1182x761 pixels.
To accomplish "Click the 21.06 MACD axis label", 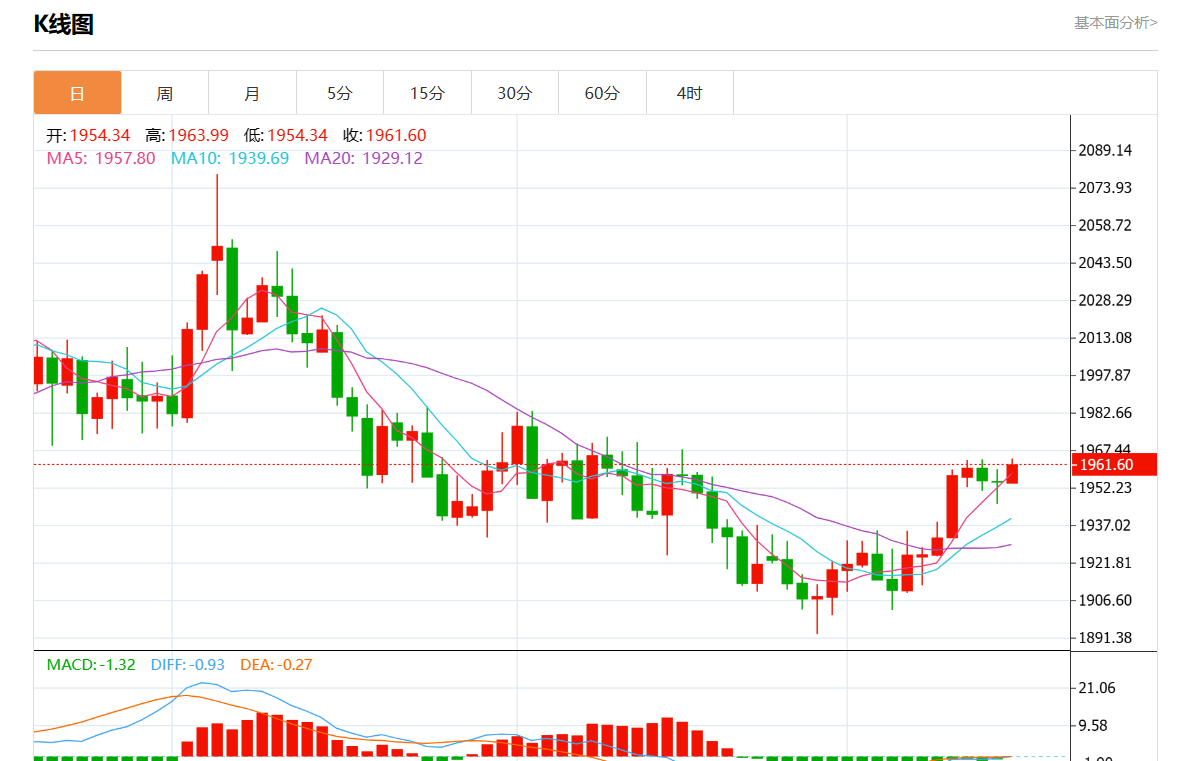I will pos(1097,688).
